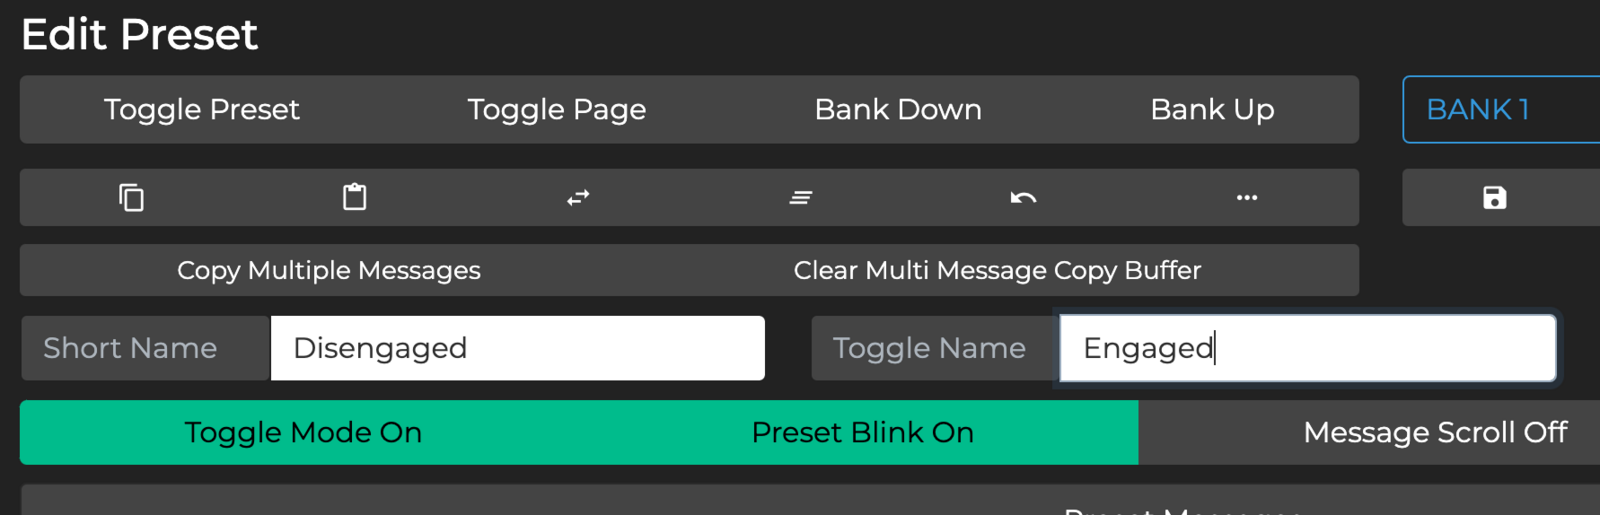This screenshot has height=515, width=1600.
Task: Click Clear Multi Message Copy Buffer
Action: click(x=997, y=270)
